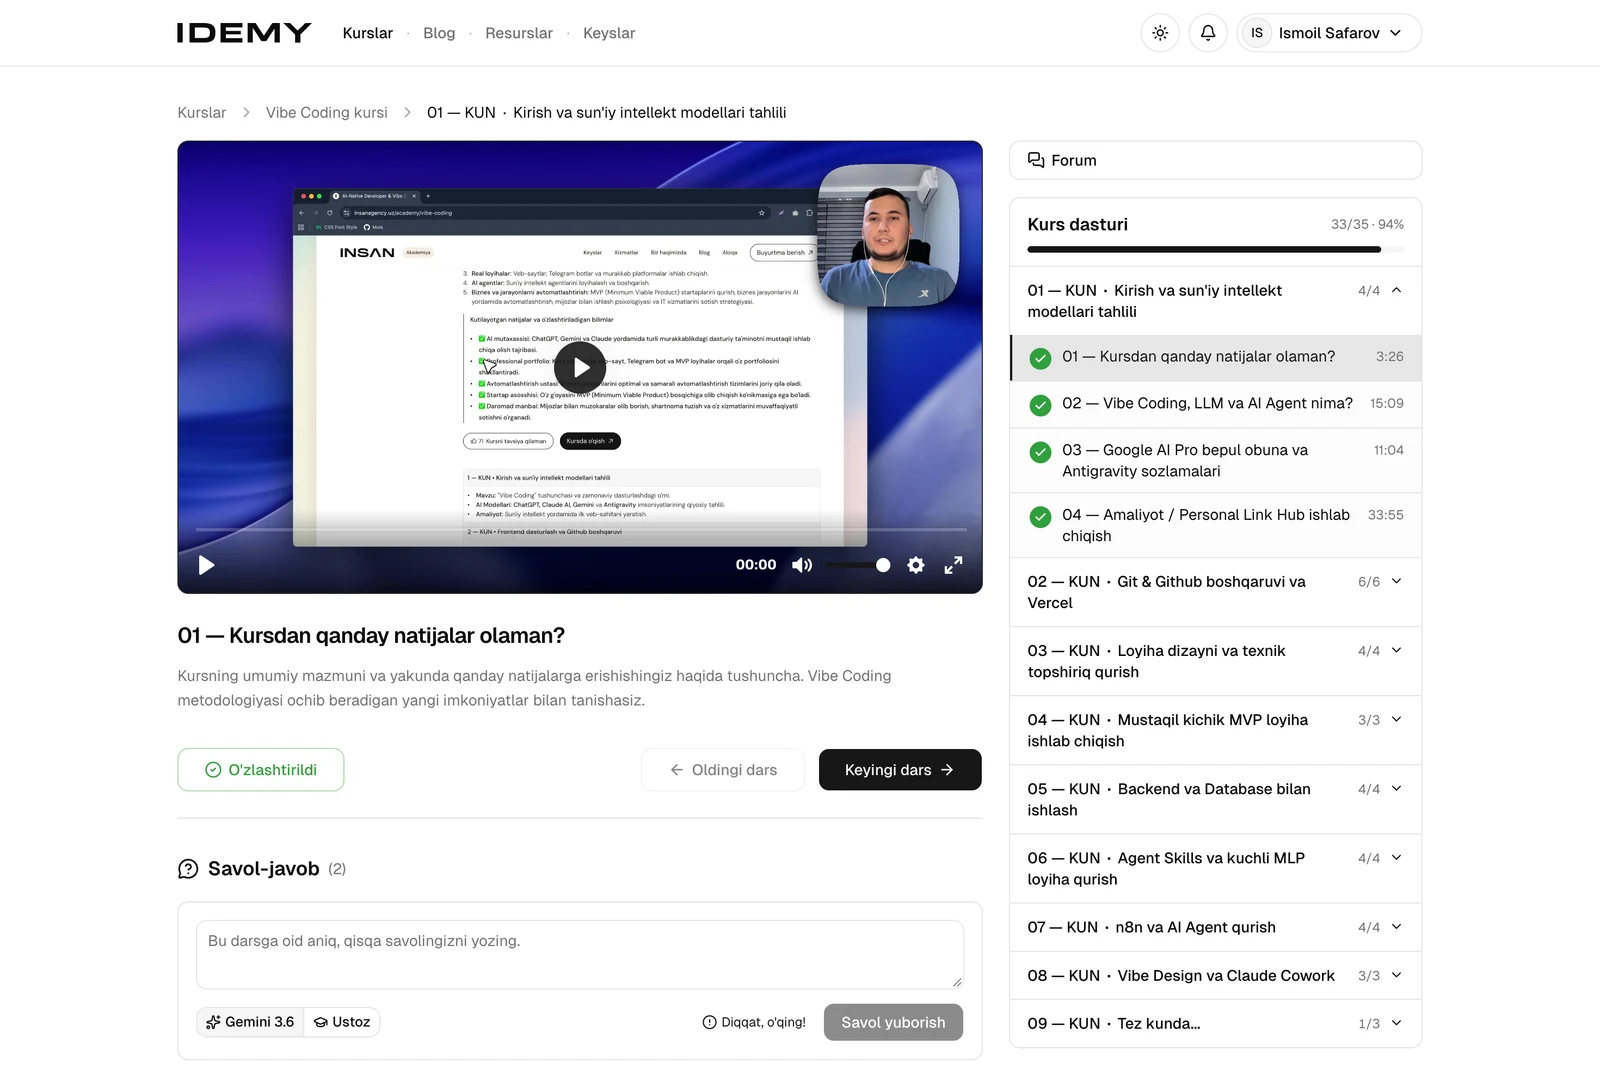
Task: Open the Forum panel
Action: point(1215,160)
